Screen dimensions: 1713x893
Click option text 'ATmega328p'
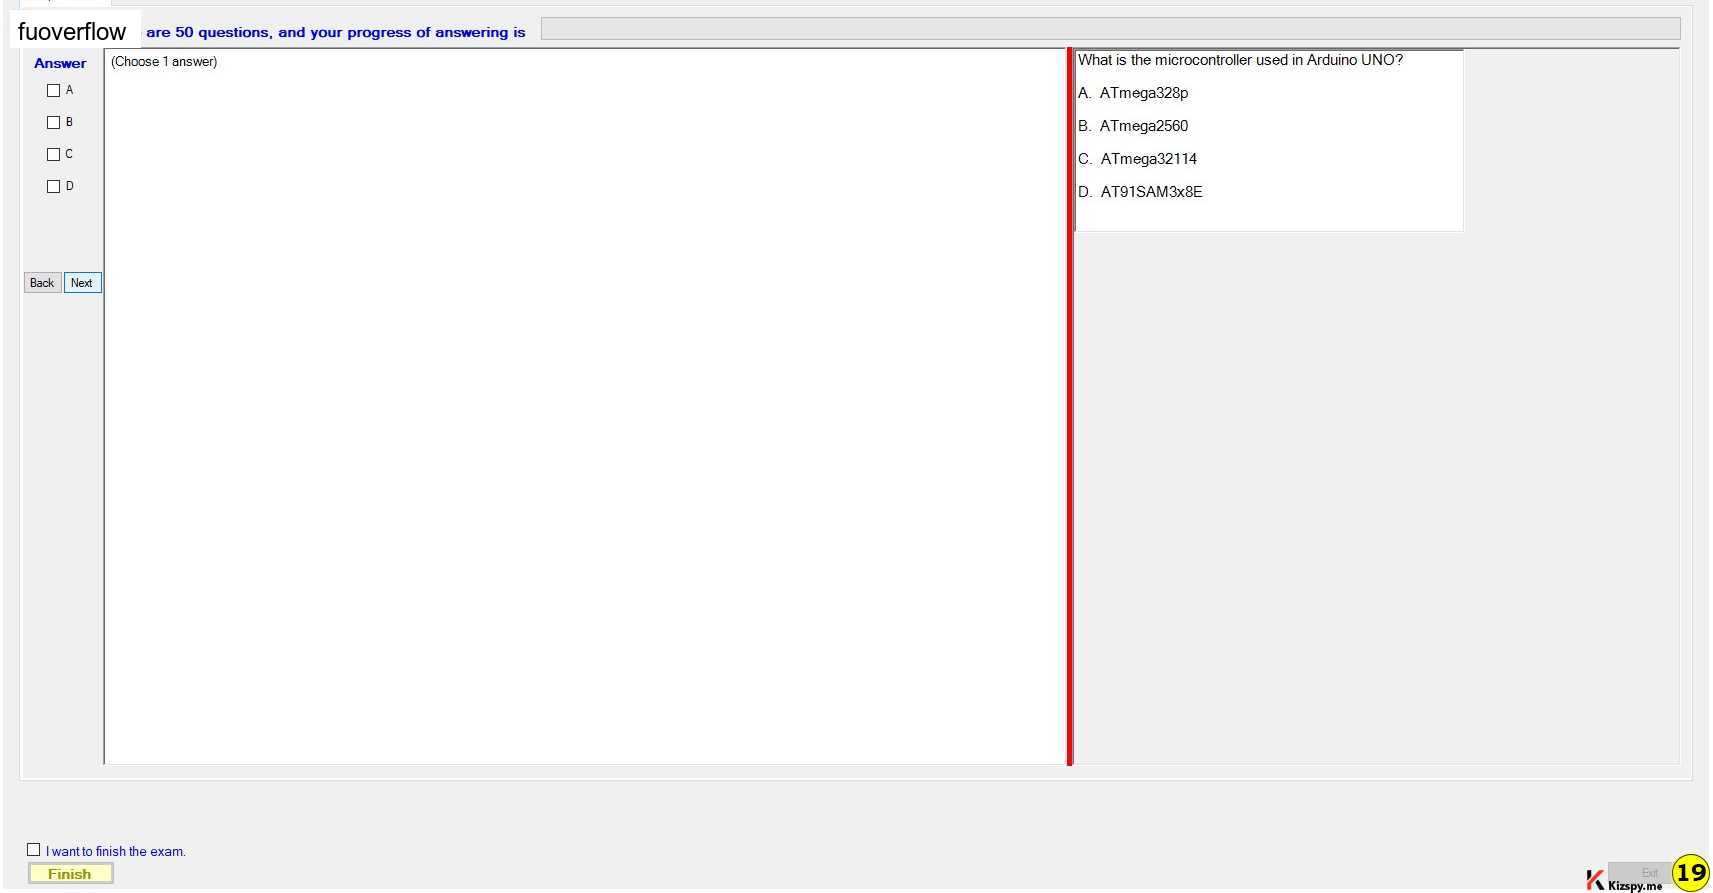pyautogui.click(x=1144, y=93)
